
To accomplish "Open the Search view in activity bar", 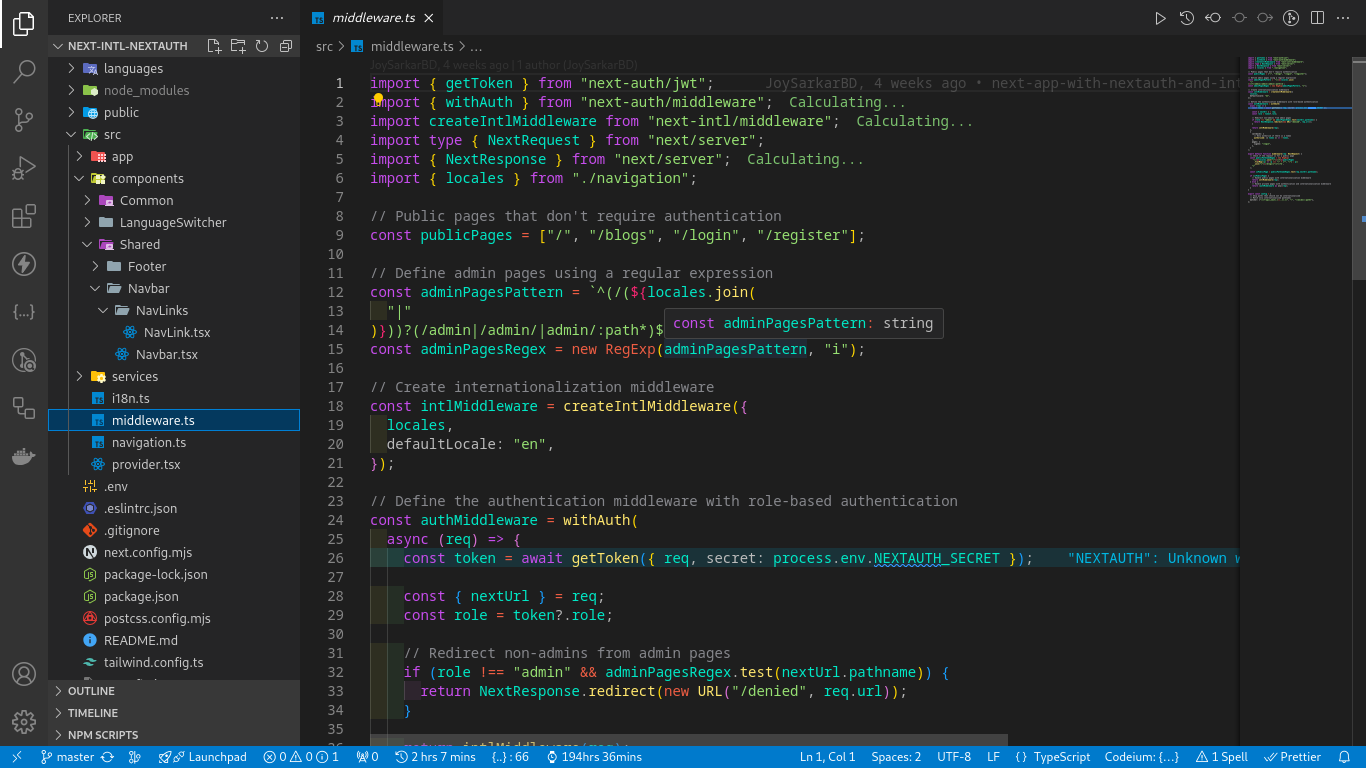I will 24,72.
